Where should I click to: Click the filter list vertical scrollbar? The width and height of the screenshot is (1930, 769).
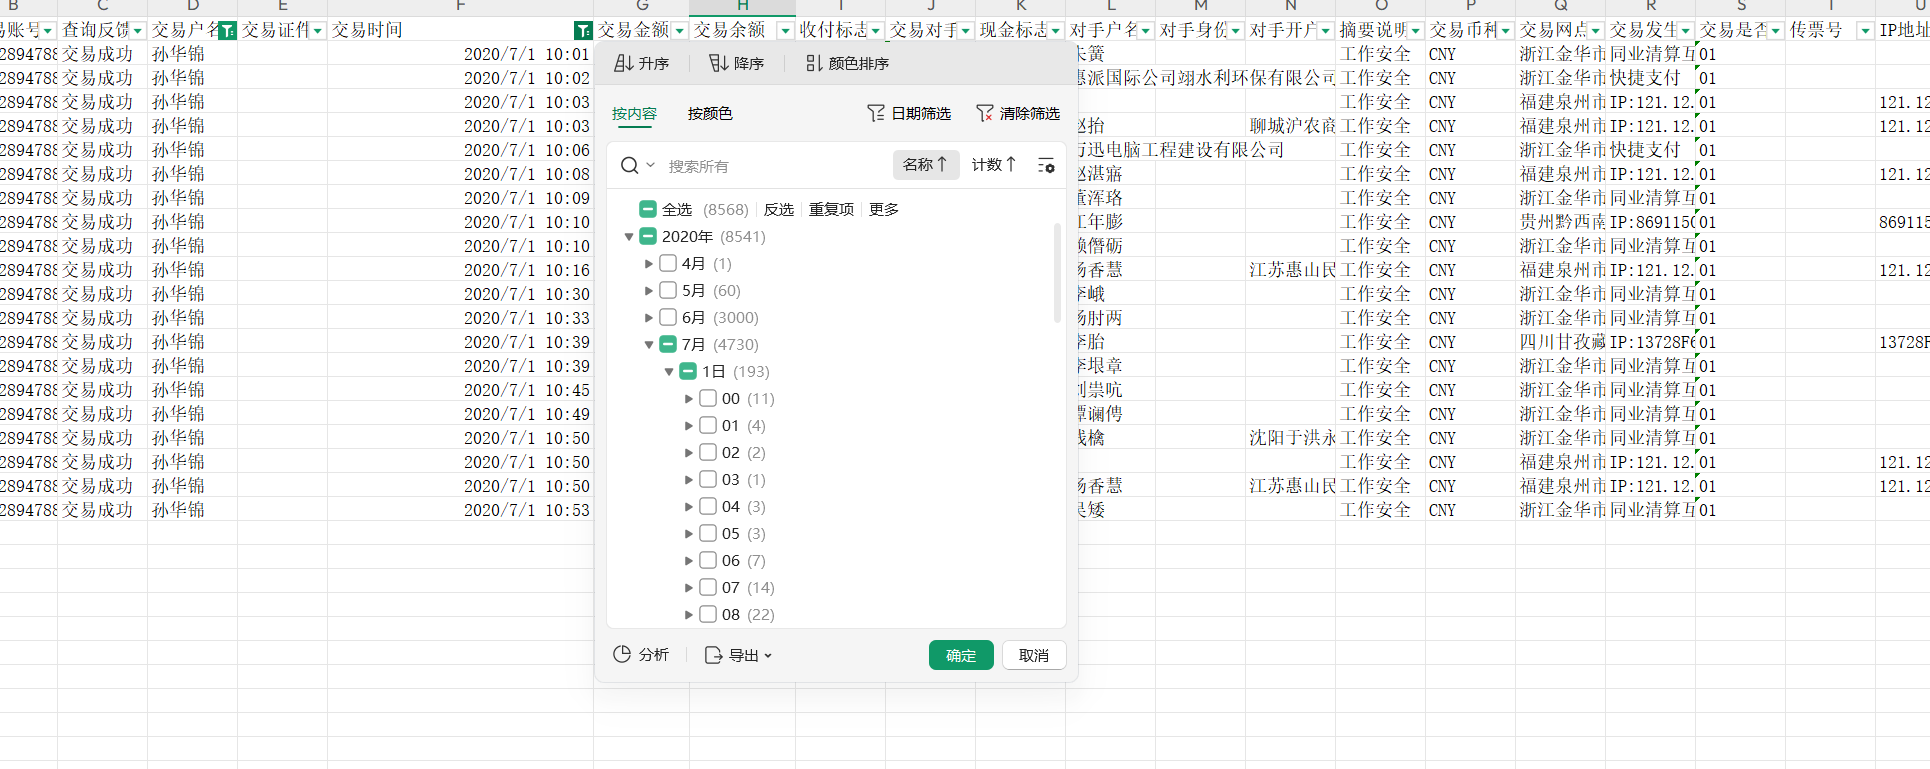[1057, 273]
